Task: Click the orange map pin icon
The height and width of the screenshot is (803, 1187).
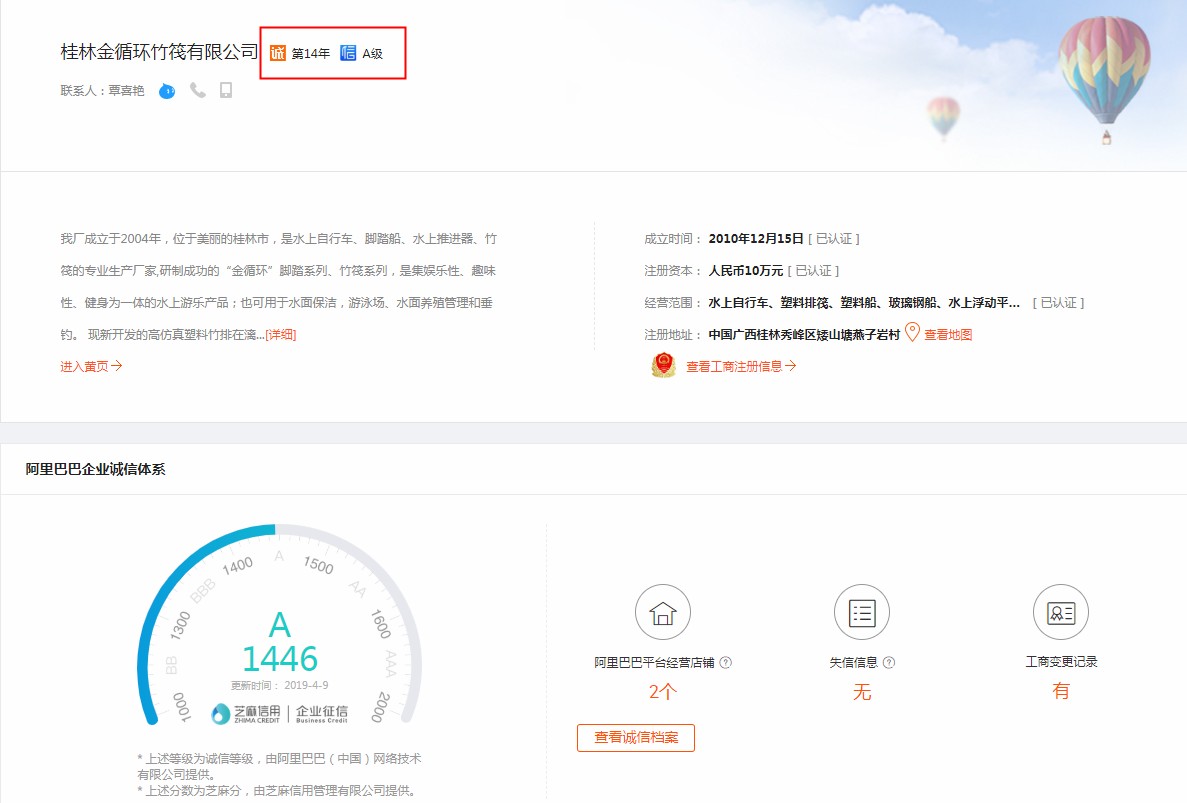Action: point(912,332)
